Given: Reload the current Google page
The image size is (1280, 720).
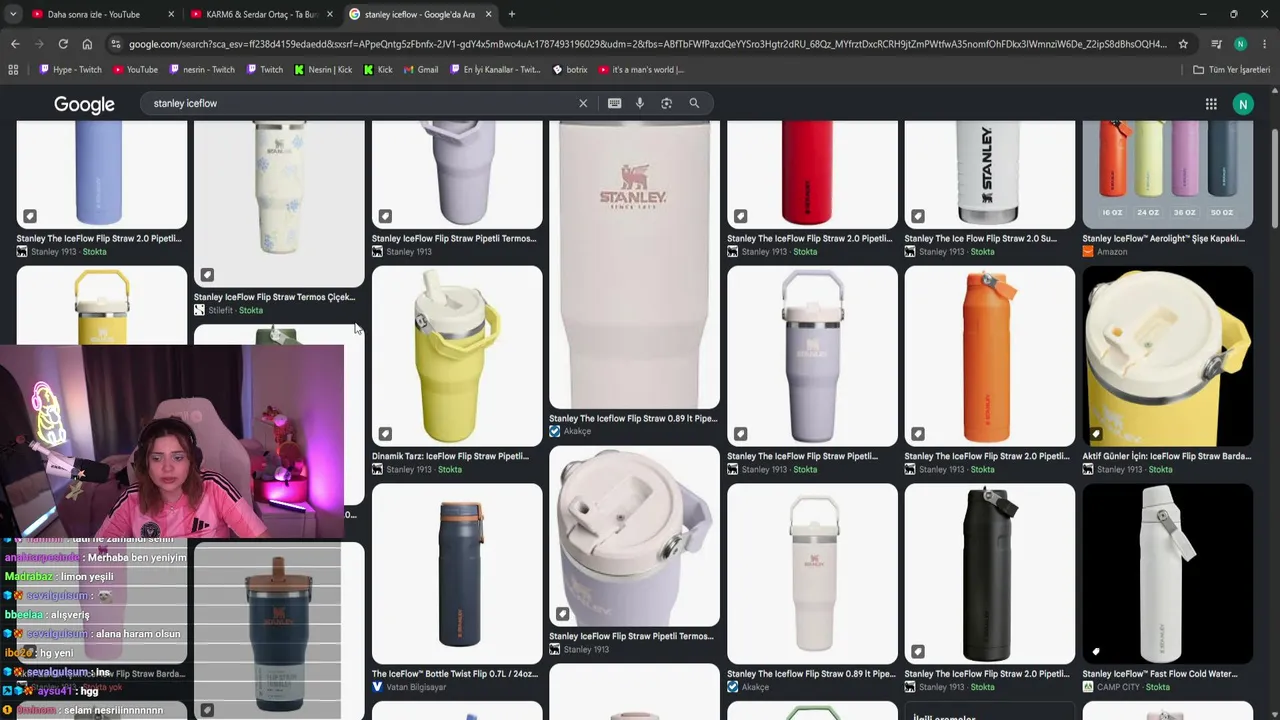Looking at the screenshot, I should pyautogui.click(x=63, y=44).
